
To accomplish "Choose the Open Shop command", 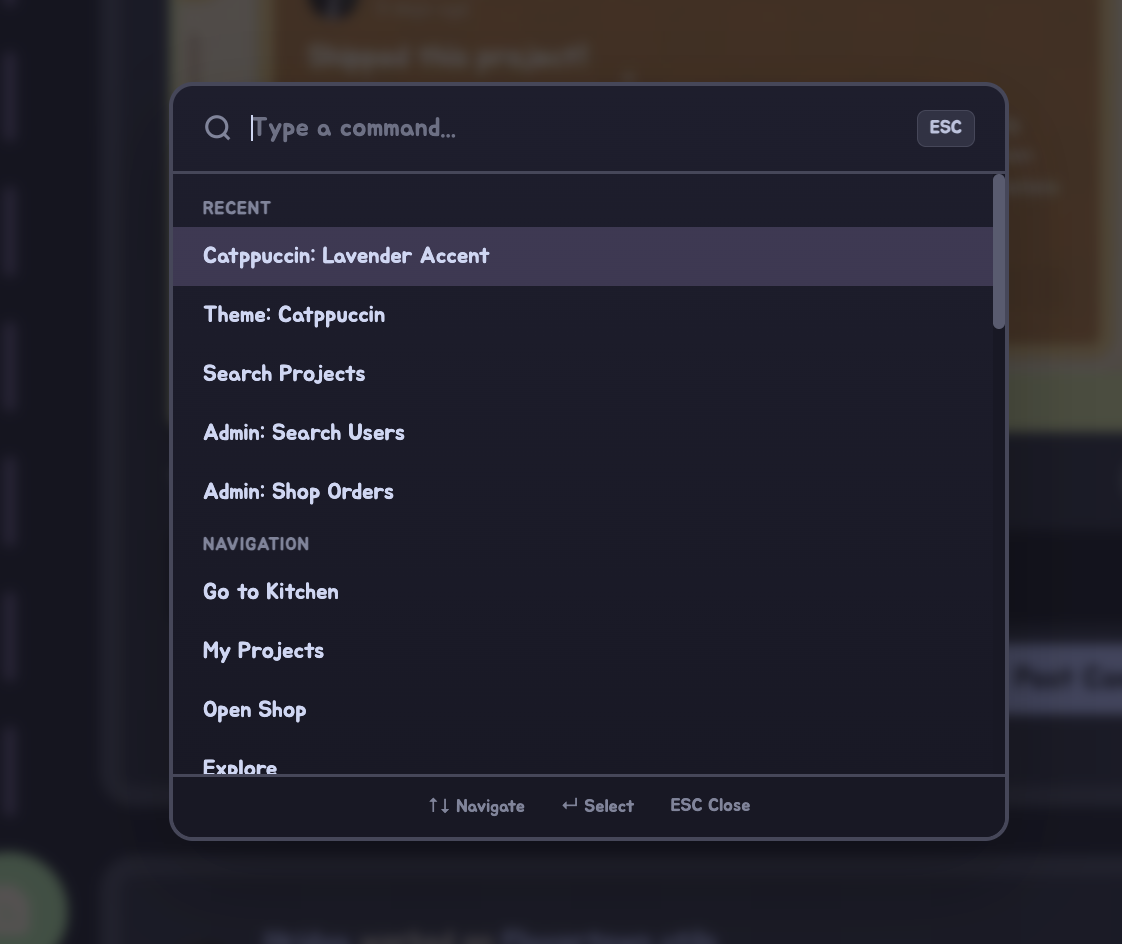I will (255, 710).
